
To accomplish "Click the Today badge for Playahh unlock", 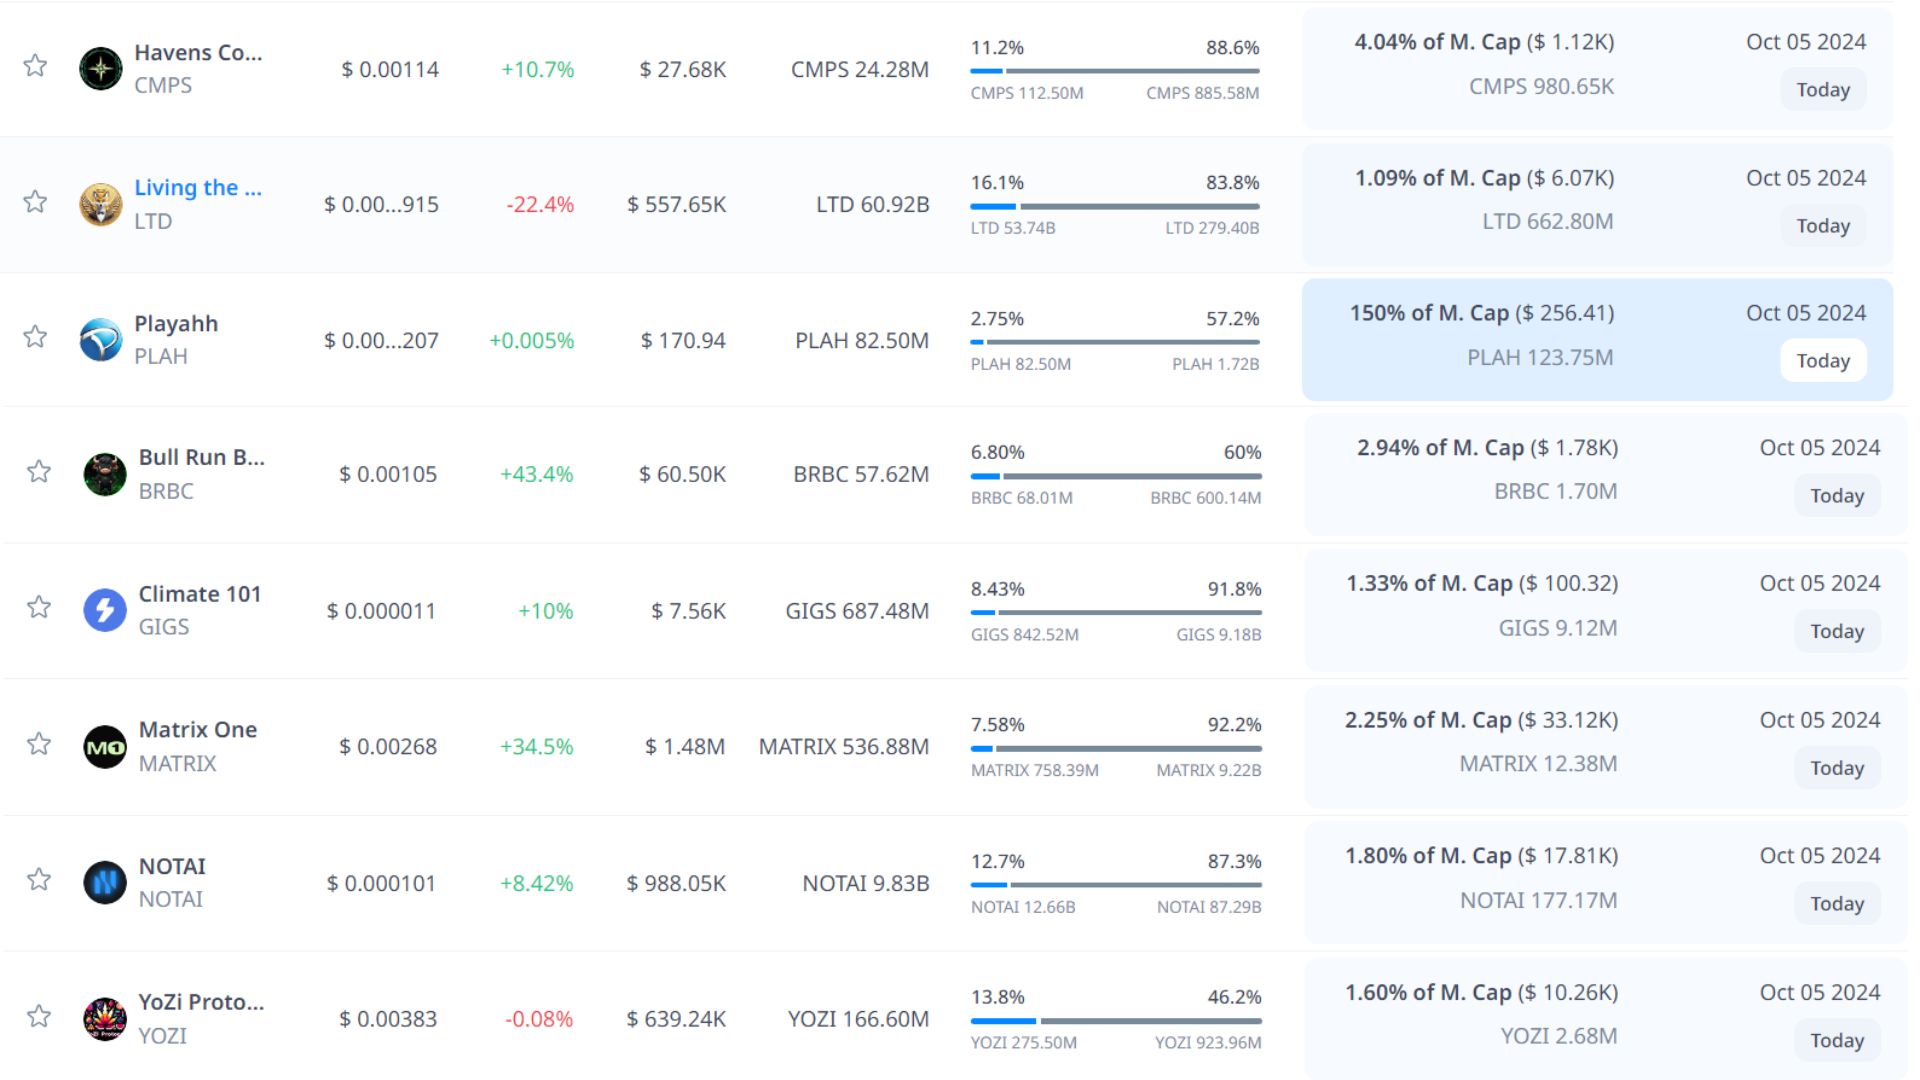I will (x=1822, y=361).
